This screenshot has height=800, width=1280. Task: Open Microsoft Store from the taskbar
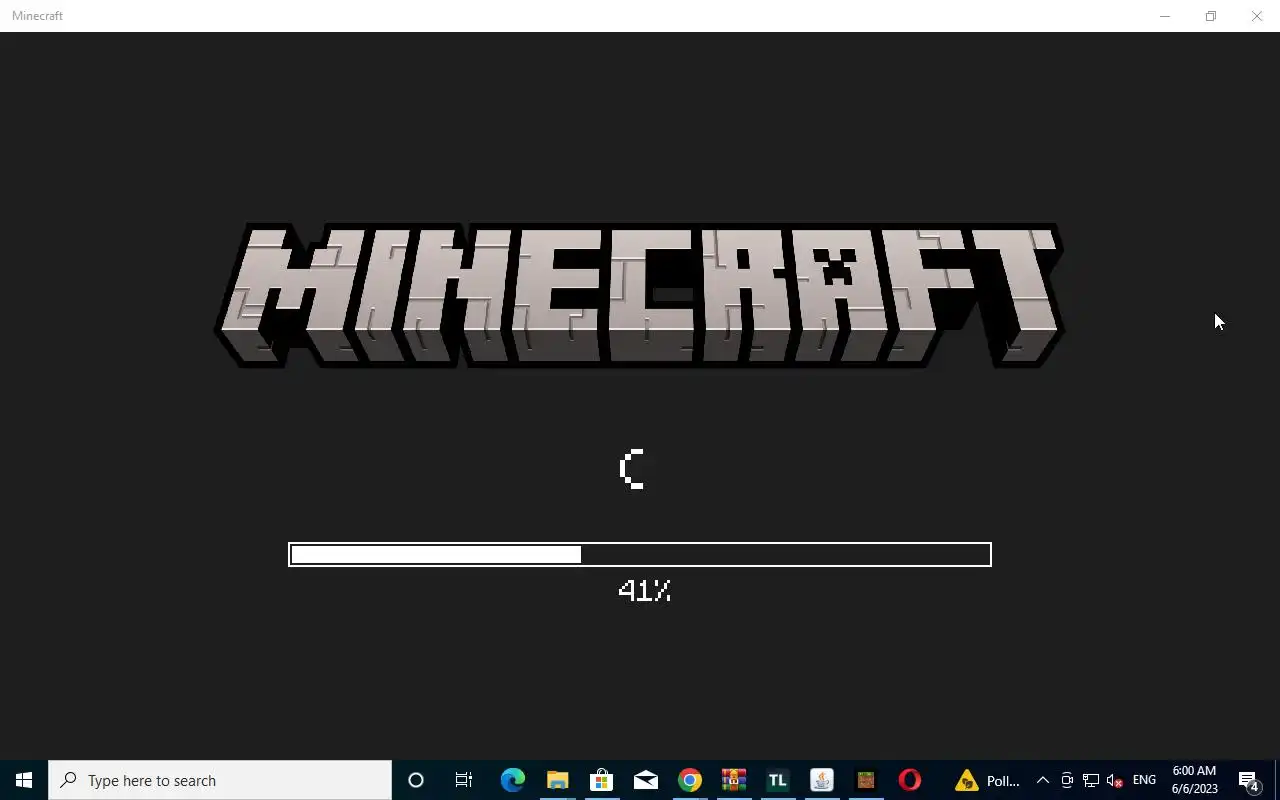601,780
